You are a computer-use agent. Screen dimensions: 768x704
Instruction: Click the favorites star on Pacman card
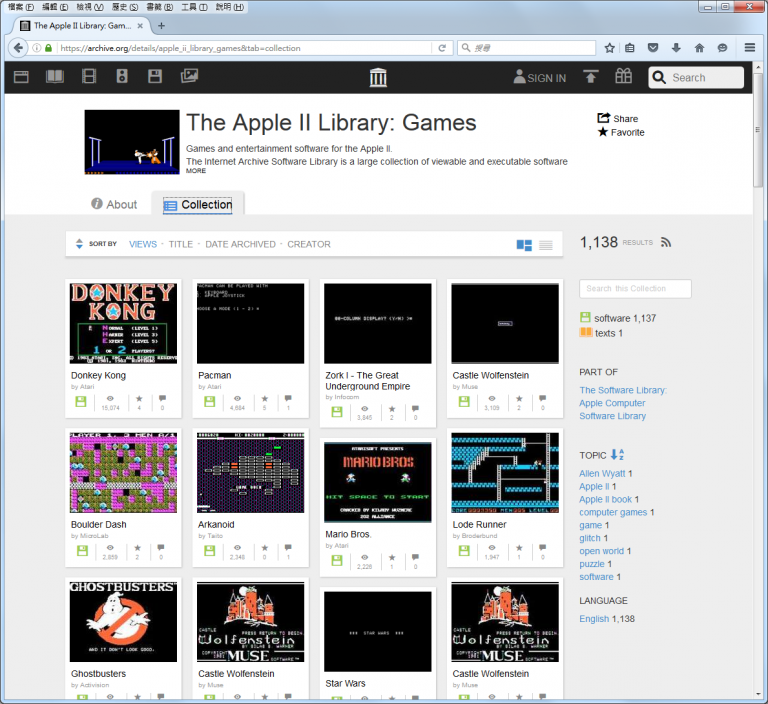point(264,398)
